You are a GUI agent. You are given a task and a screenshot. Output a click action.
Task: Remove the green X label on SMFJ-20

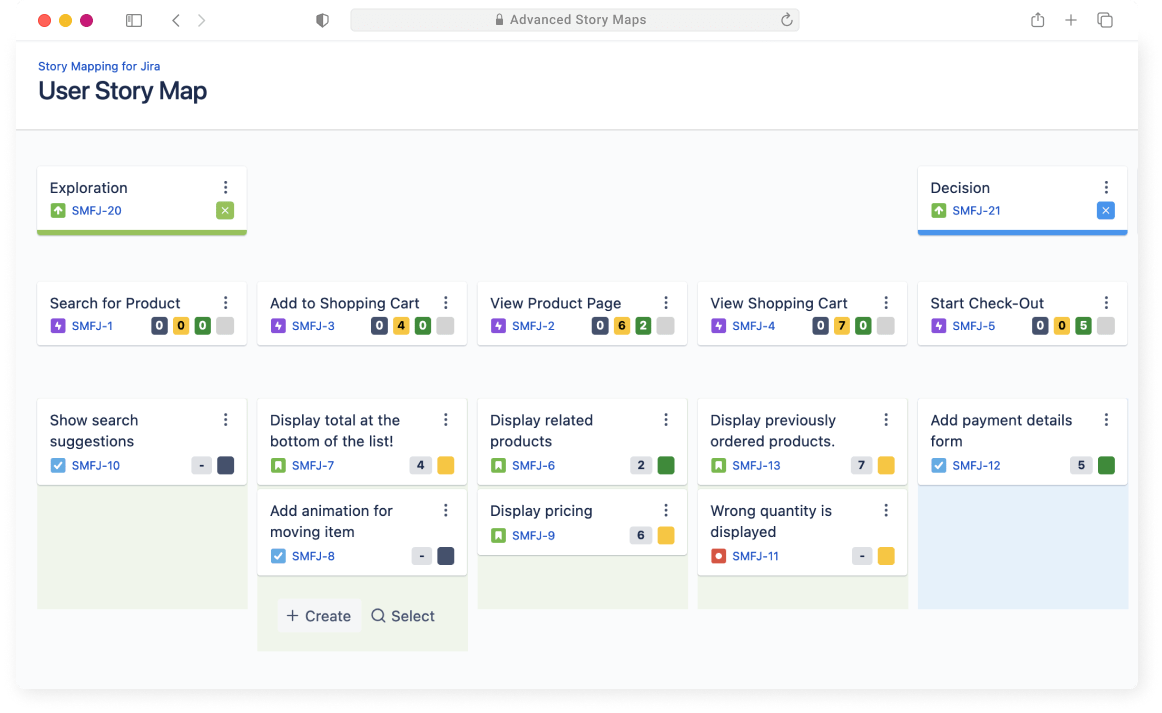(225, 211)
